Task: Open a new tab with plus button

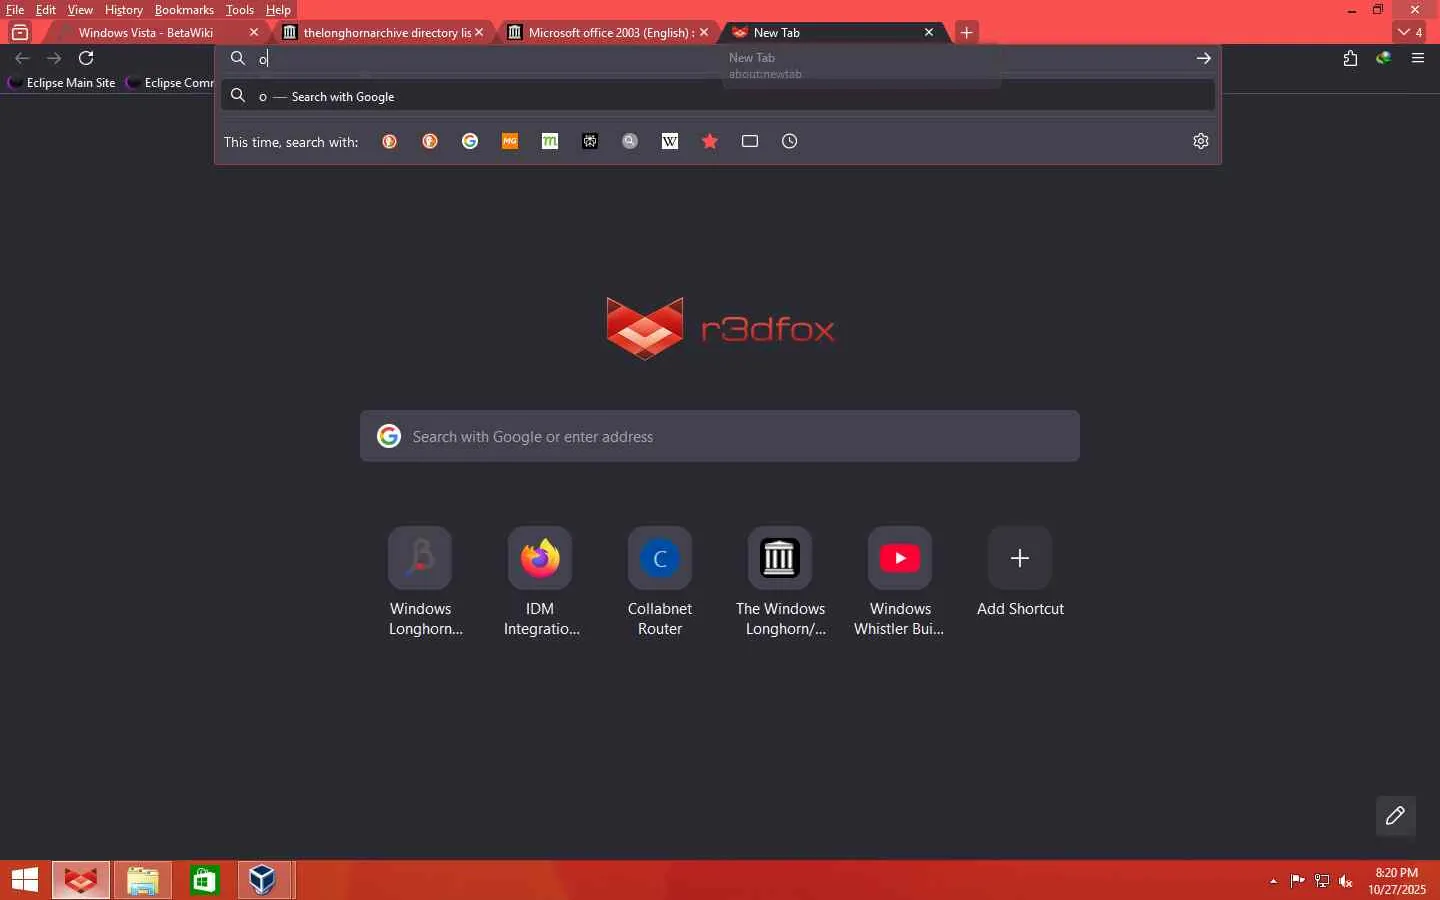Action: (967, 32)
